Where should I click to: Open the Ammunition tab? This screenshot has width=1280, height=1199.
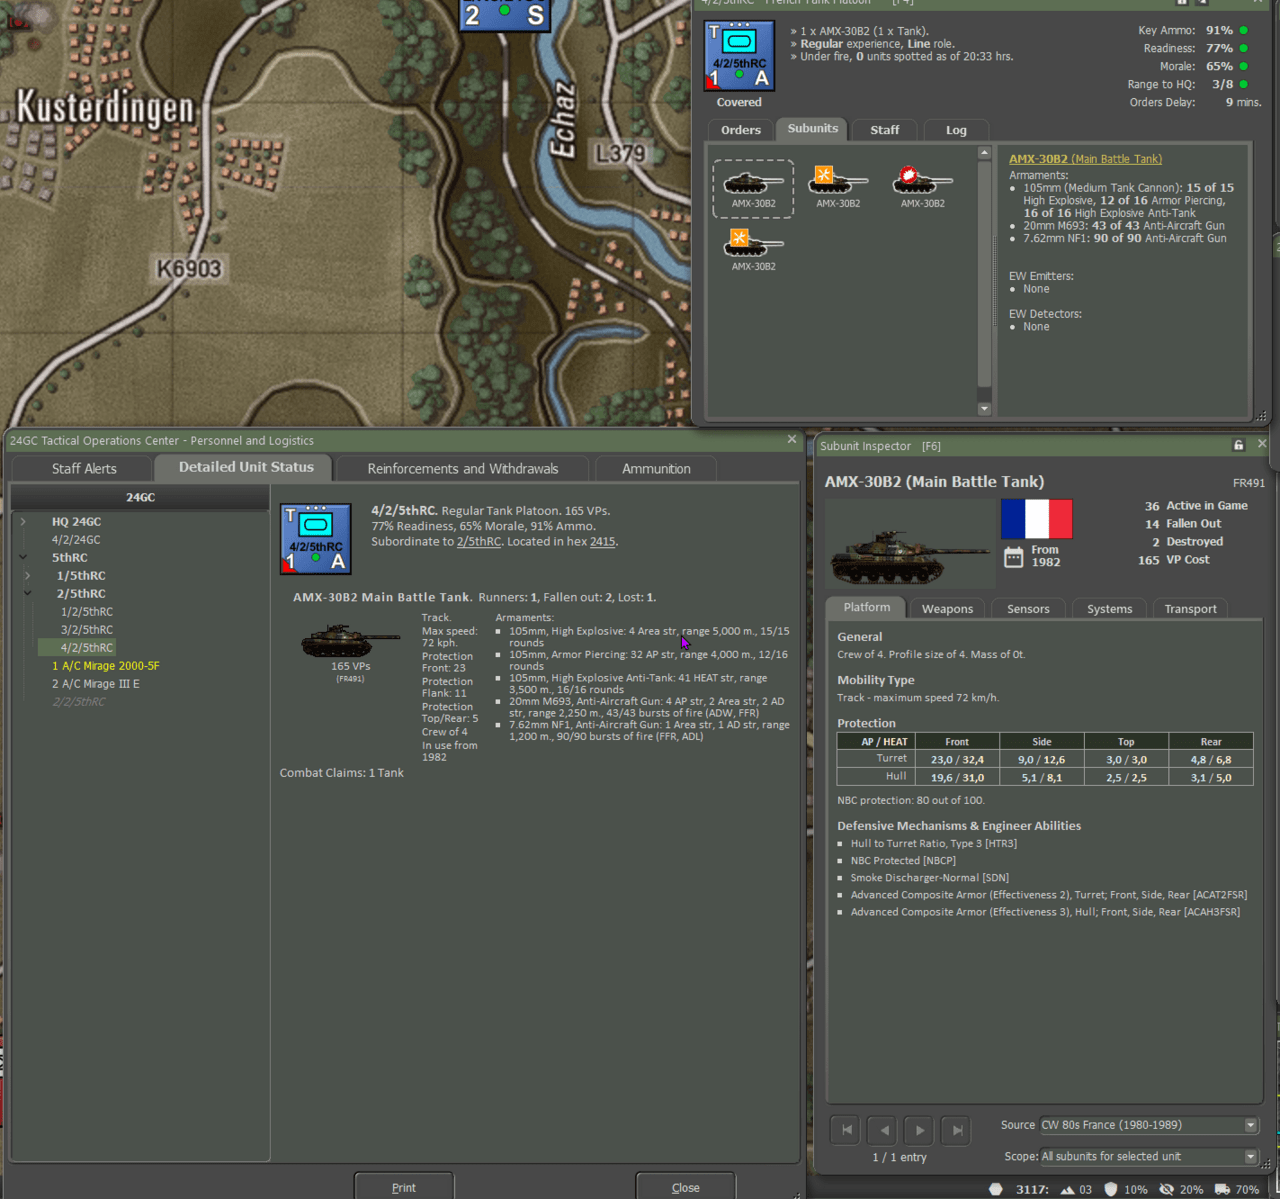pos(656,468)
